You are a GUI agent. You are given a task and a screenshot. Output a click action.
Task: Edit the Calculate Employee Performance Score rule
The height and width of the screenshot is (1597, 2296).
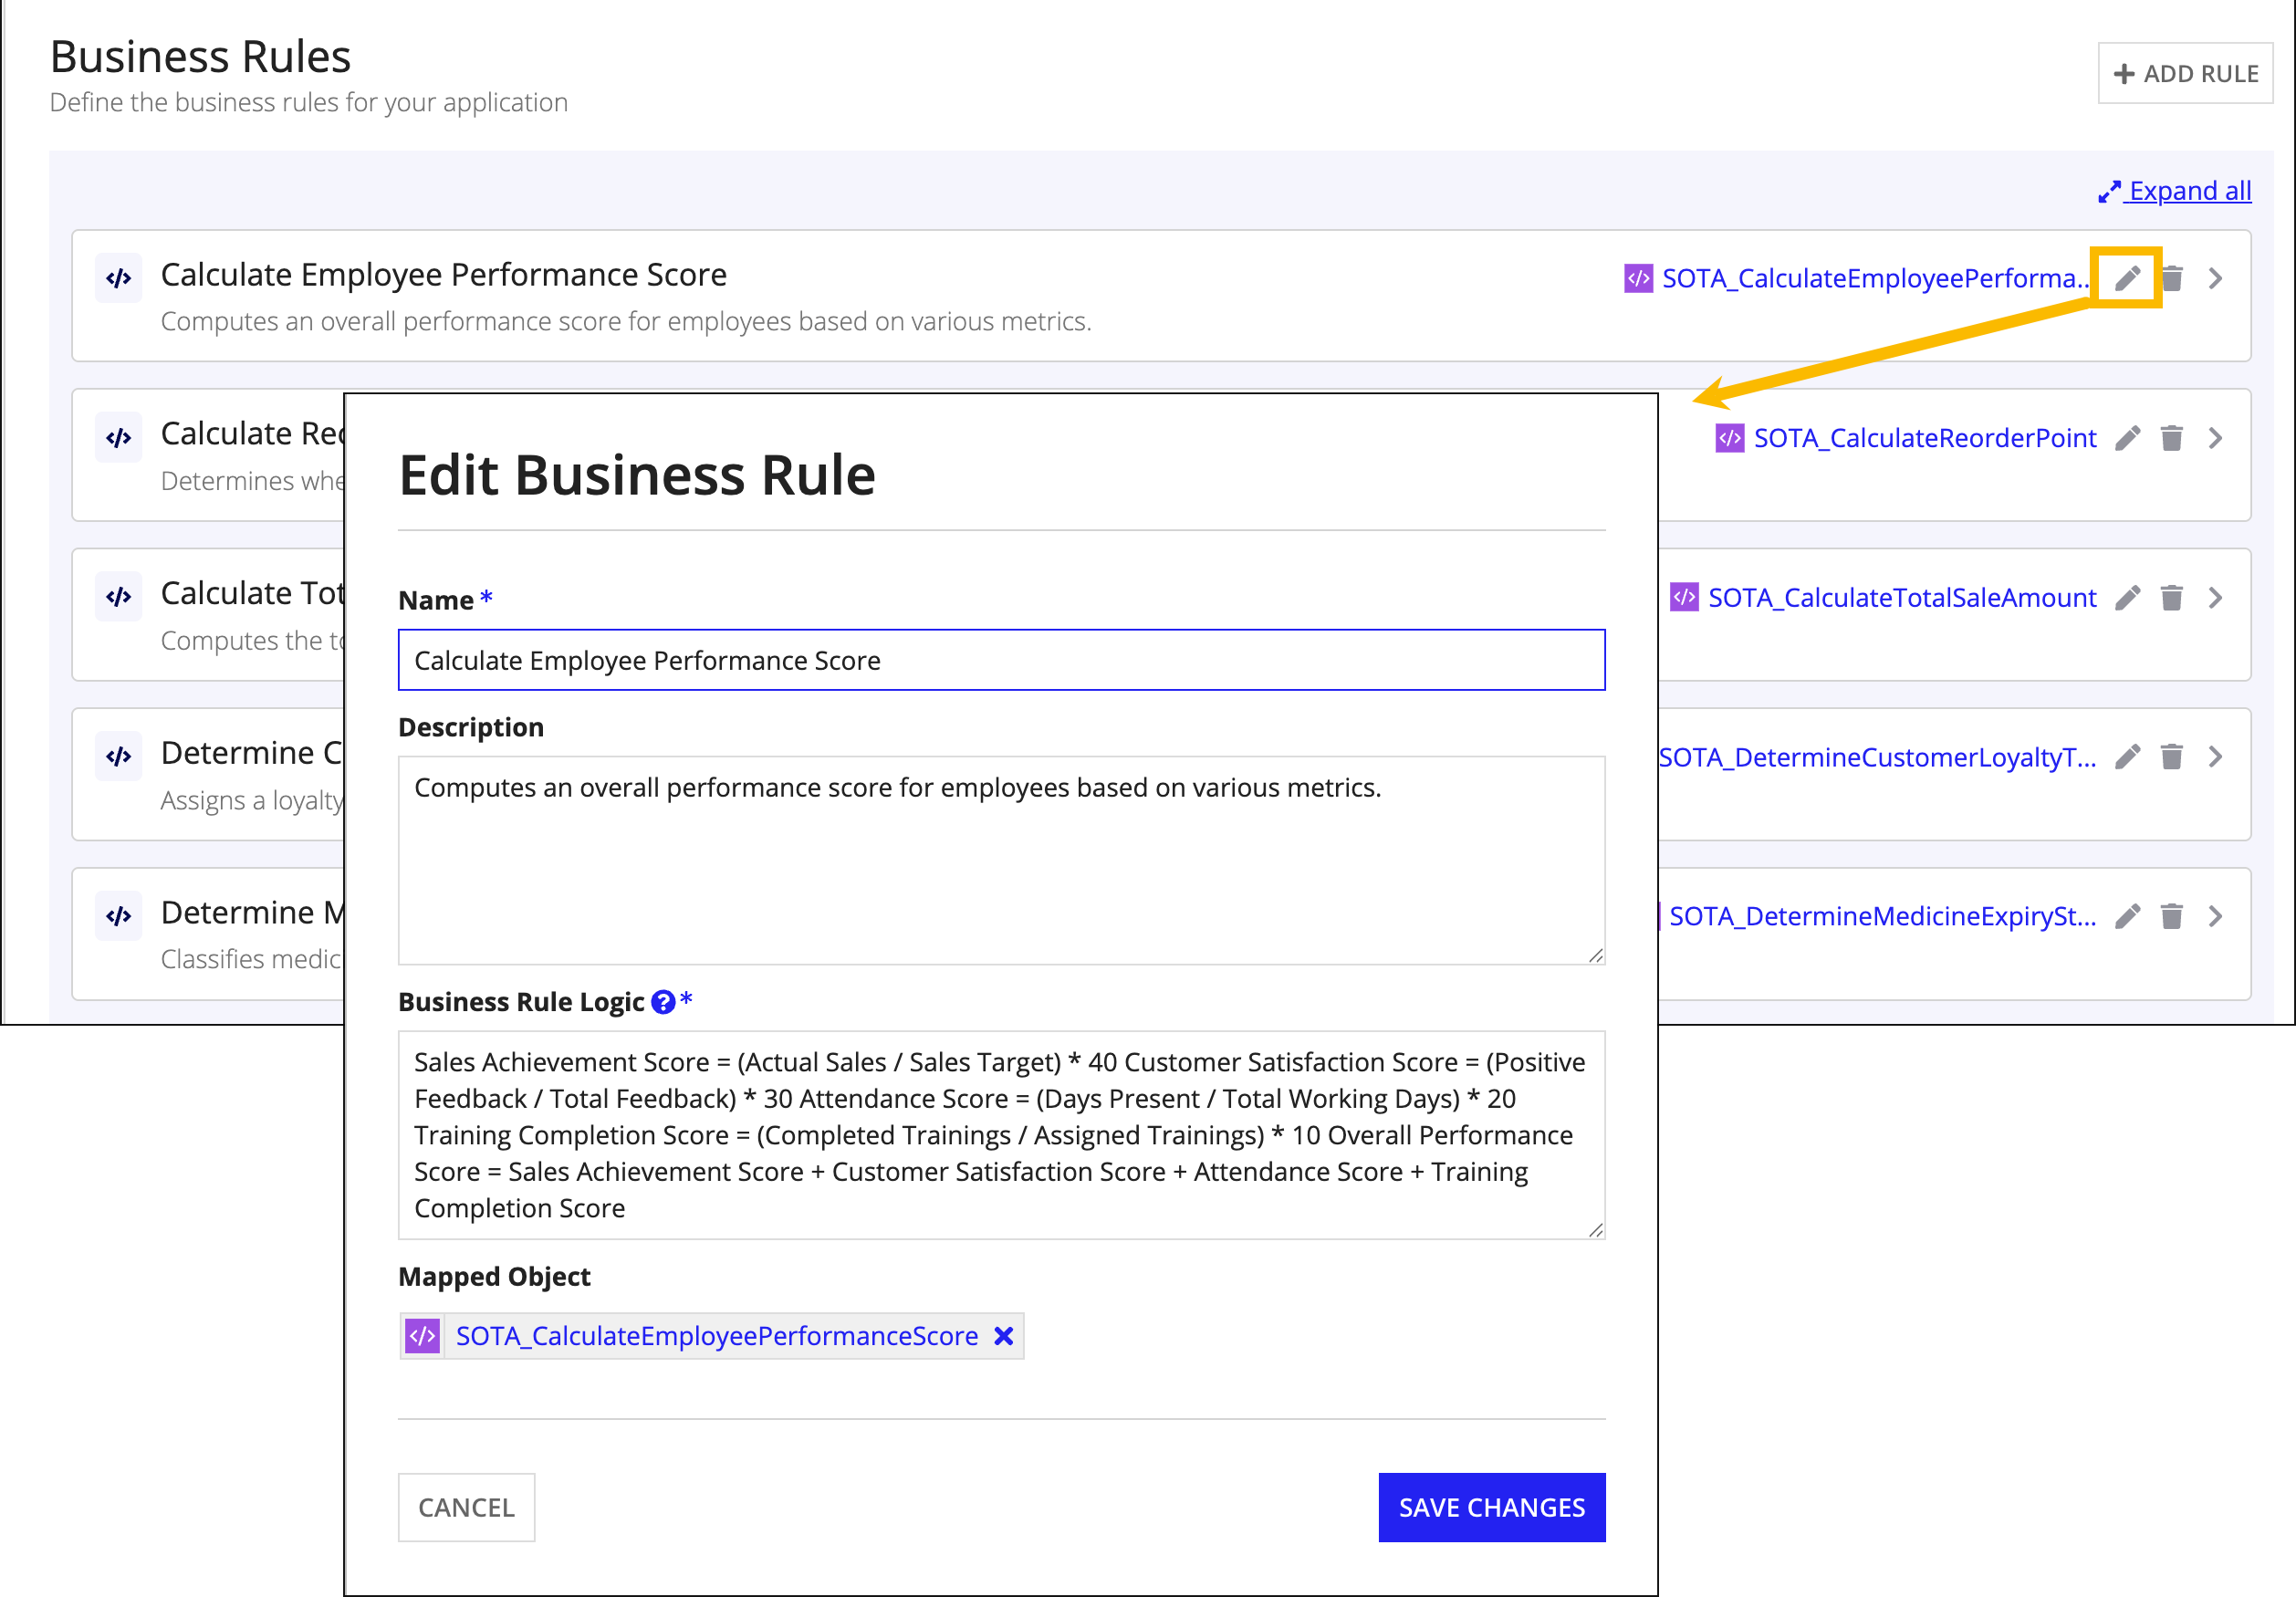(x=2127, y=278)
